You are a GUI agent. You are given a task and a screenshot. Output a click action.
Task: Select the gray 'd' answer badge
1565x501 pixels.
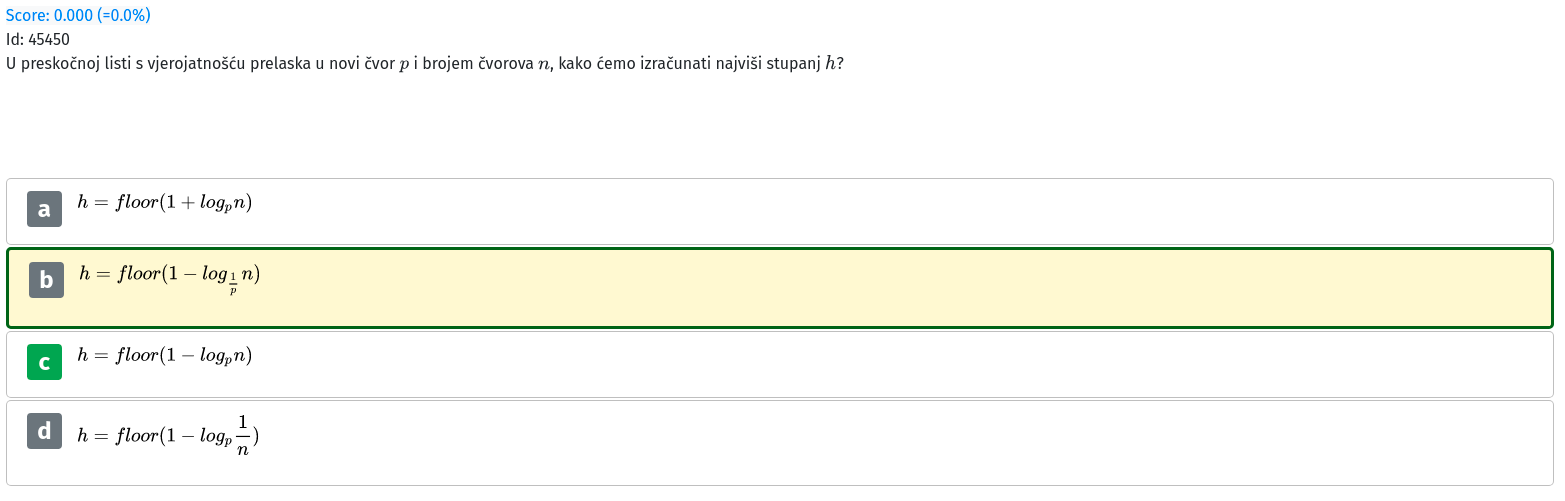(x=44, y=431)
